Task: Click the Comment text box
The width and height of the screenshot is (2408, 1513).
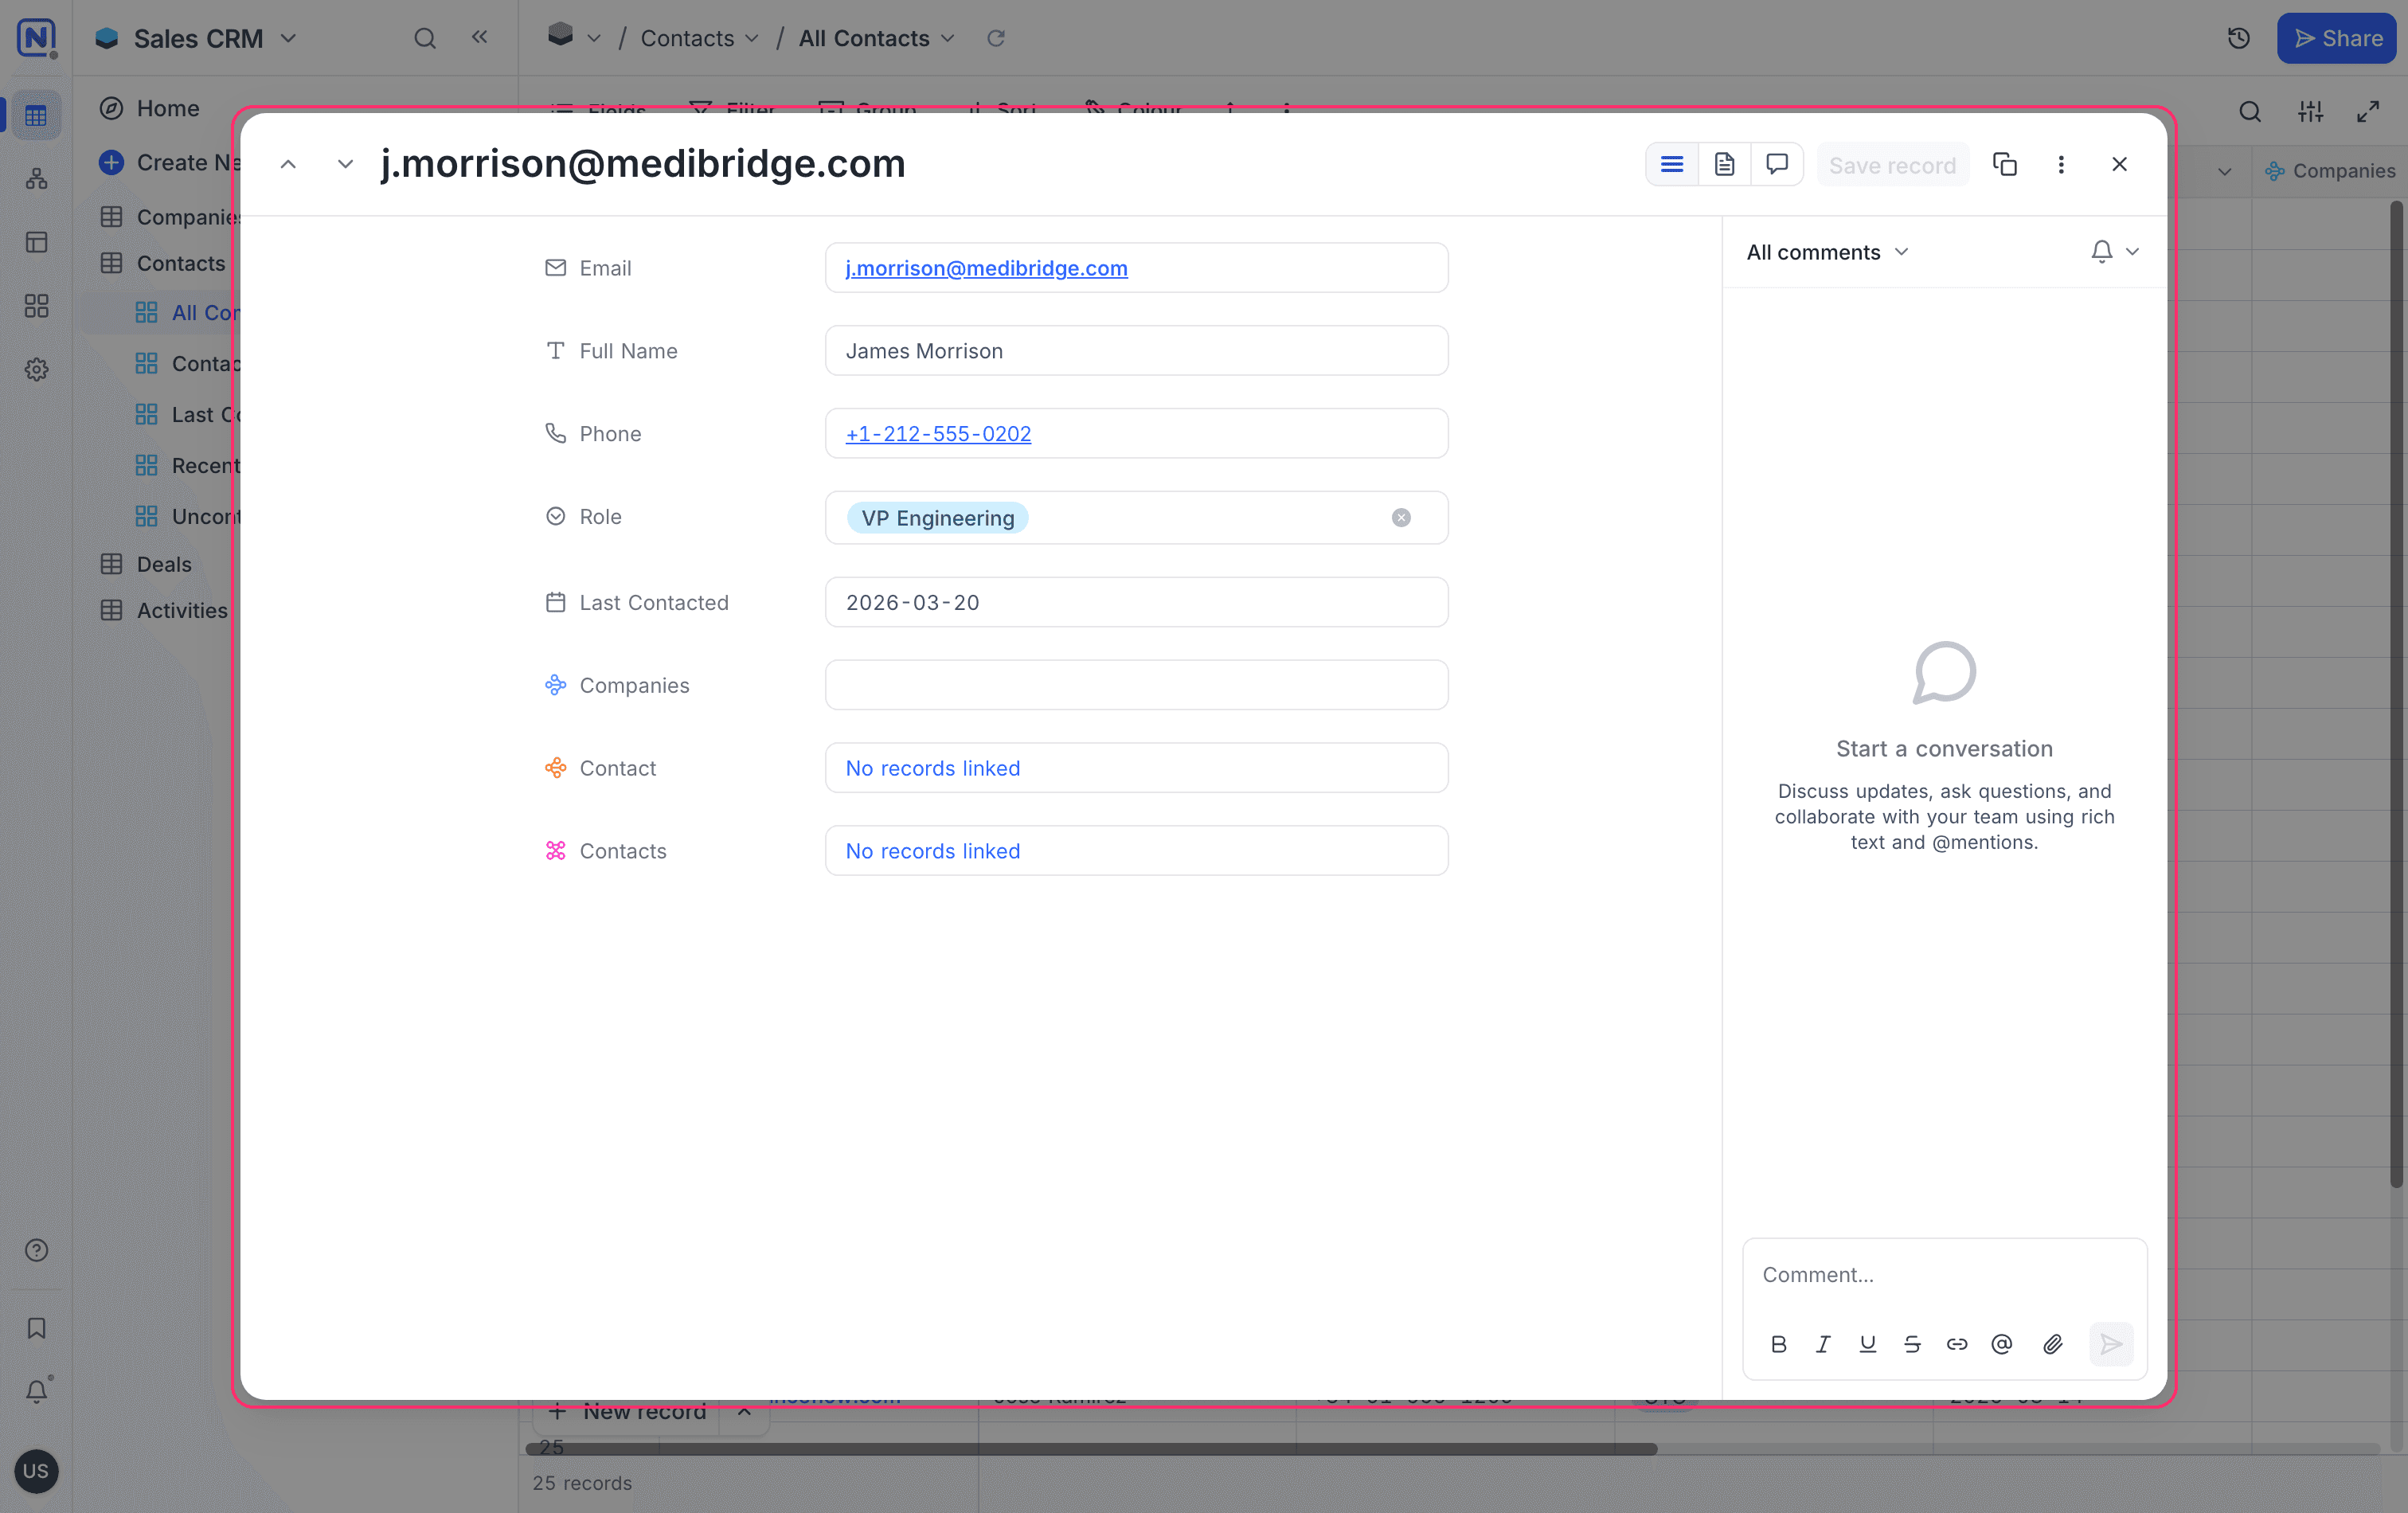Action: [1944, 1275]
